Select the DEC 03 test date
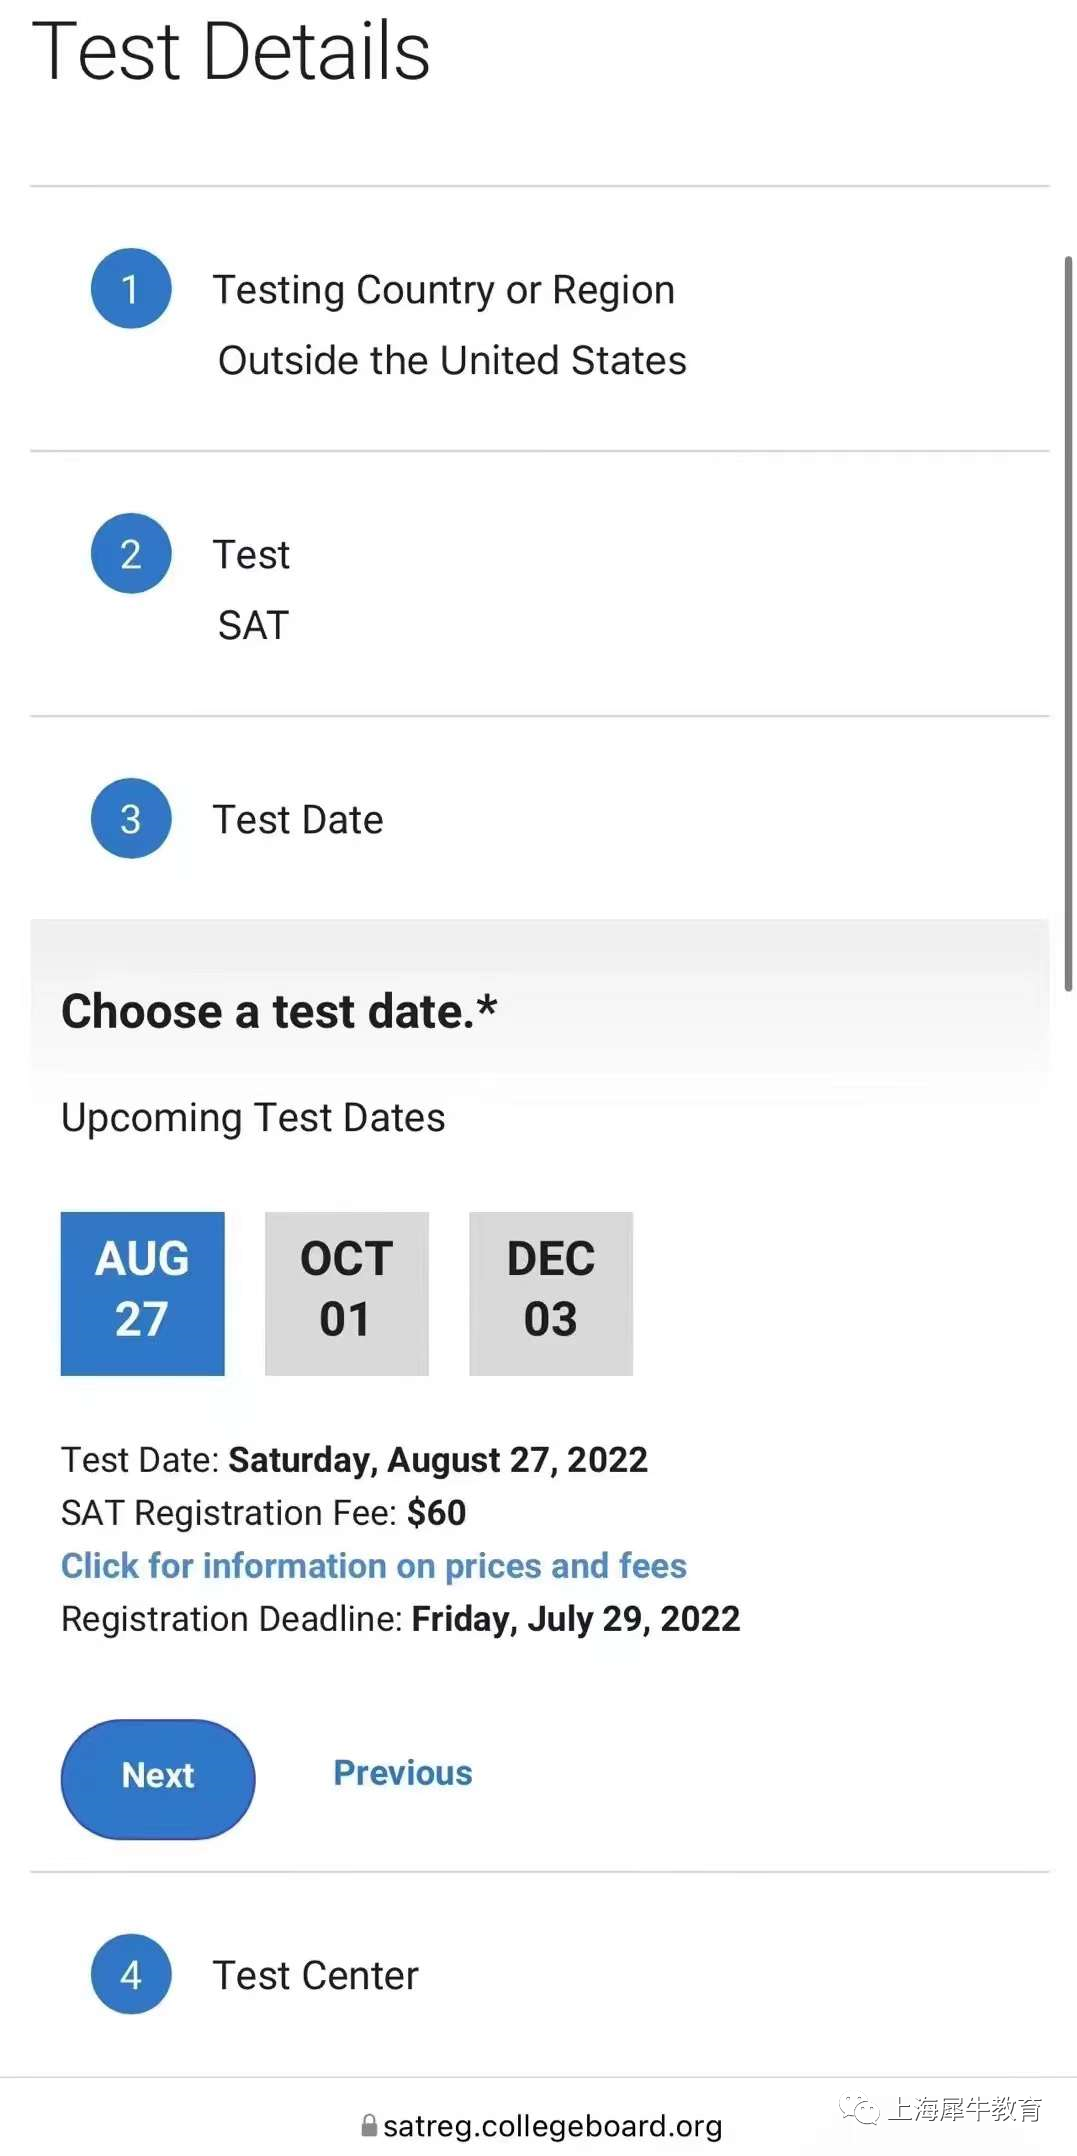Viewport: 1077px width, 2156px height. click(551, 1294)
